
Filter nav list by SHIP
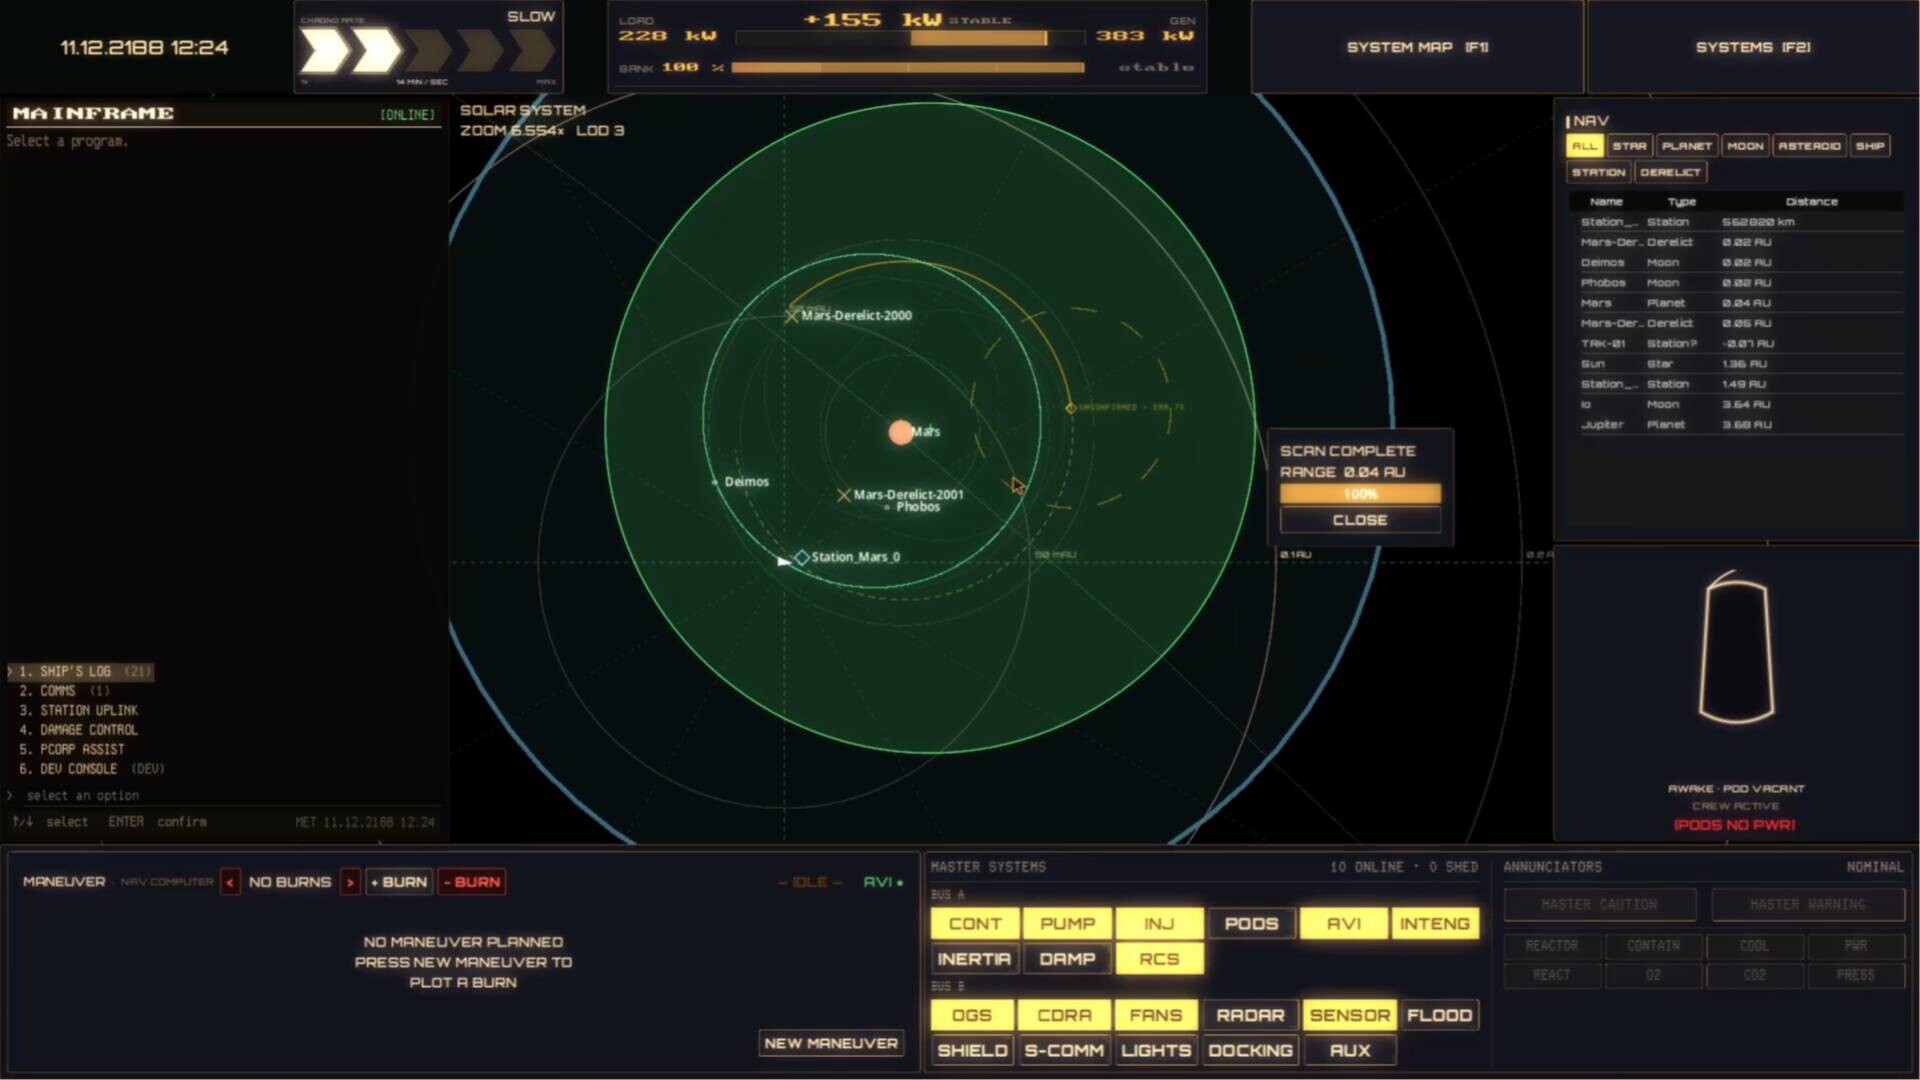pyautogui.click(x=1870, y=146)
